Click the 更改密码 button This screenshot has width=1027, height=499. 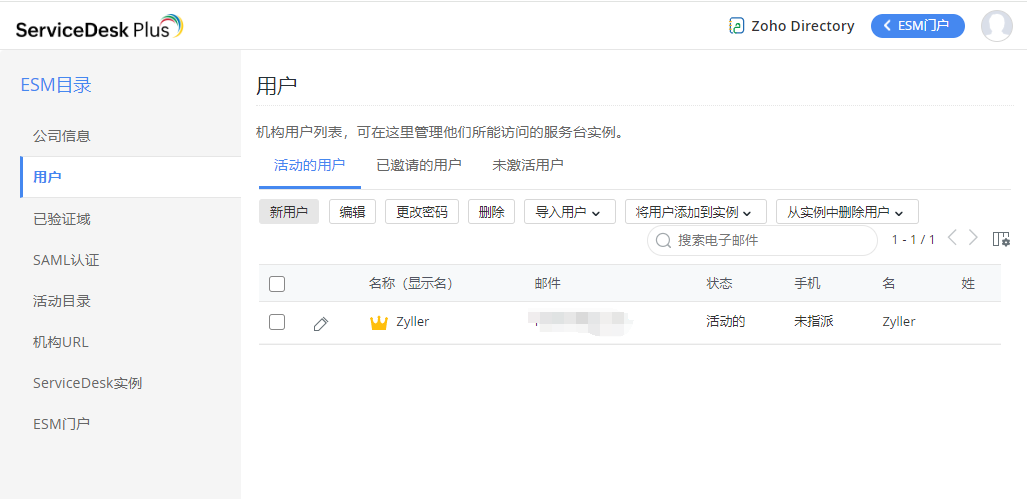click(421, 212)
